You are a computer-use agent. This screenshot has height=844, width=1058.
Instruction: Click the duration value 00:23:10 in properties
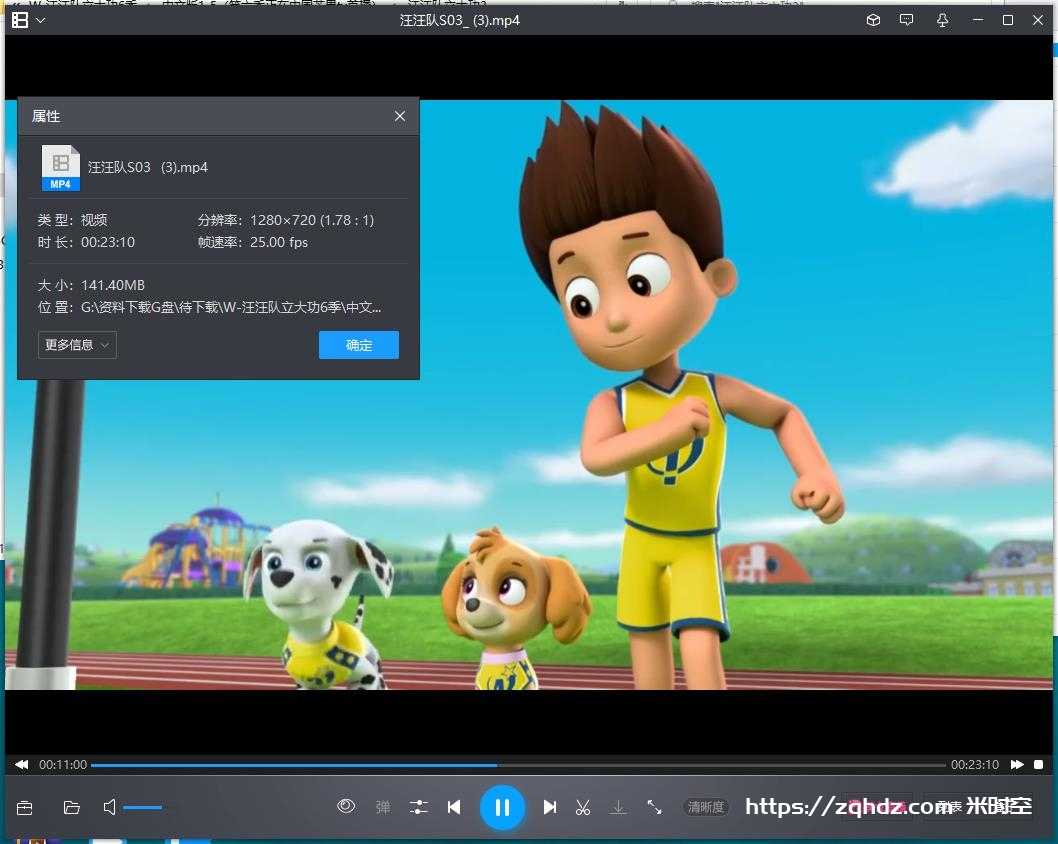(x=108, y=242)
